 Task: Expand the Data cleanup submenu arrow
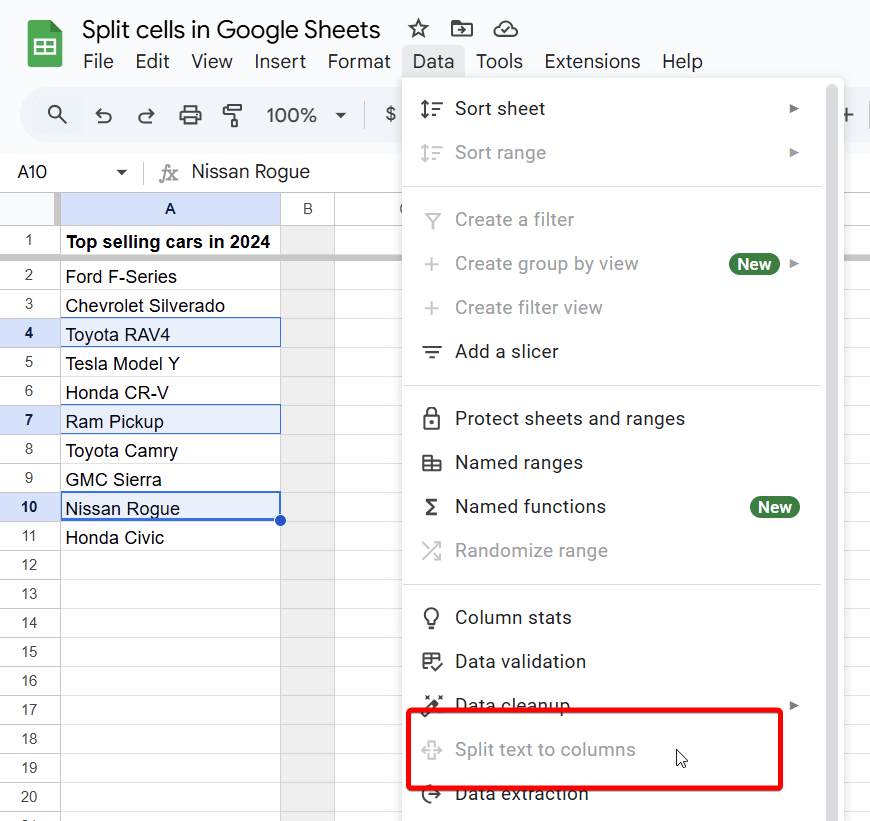pyautogui.click(x=794, y=706)
